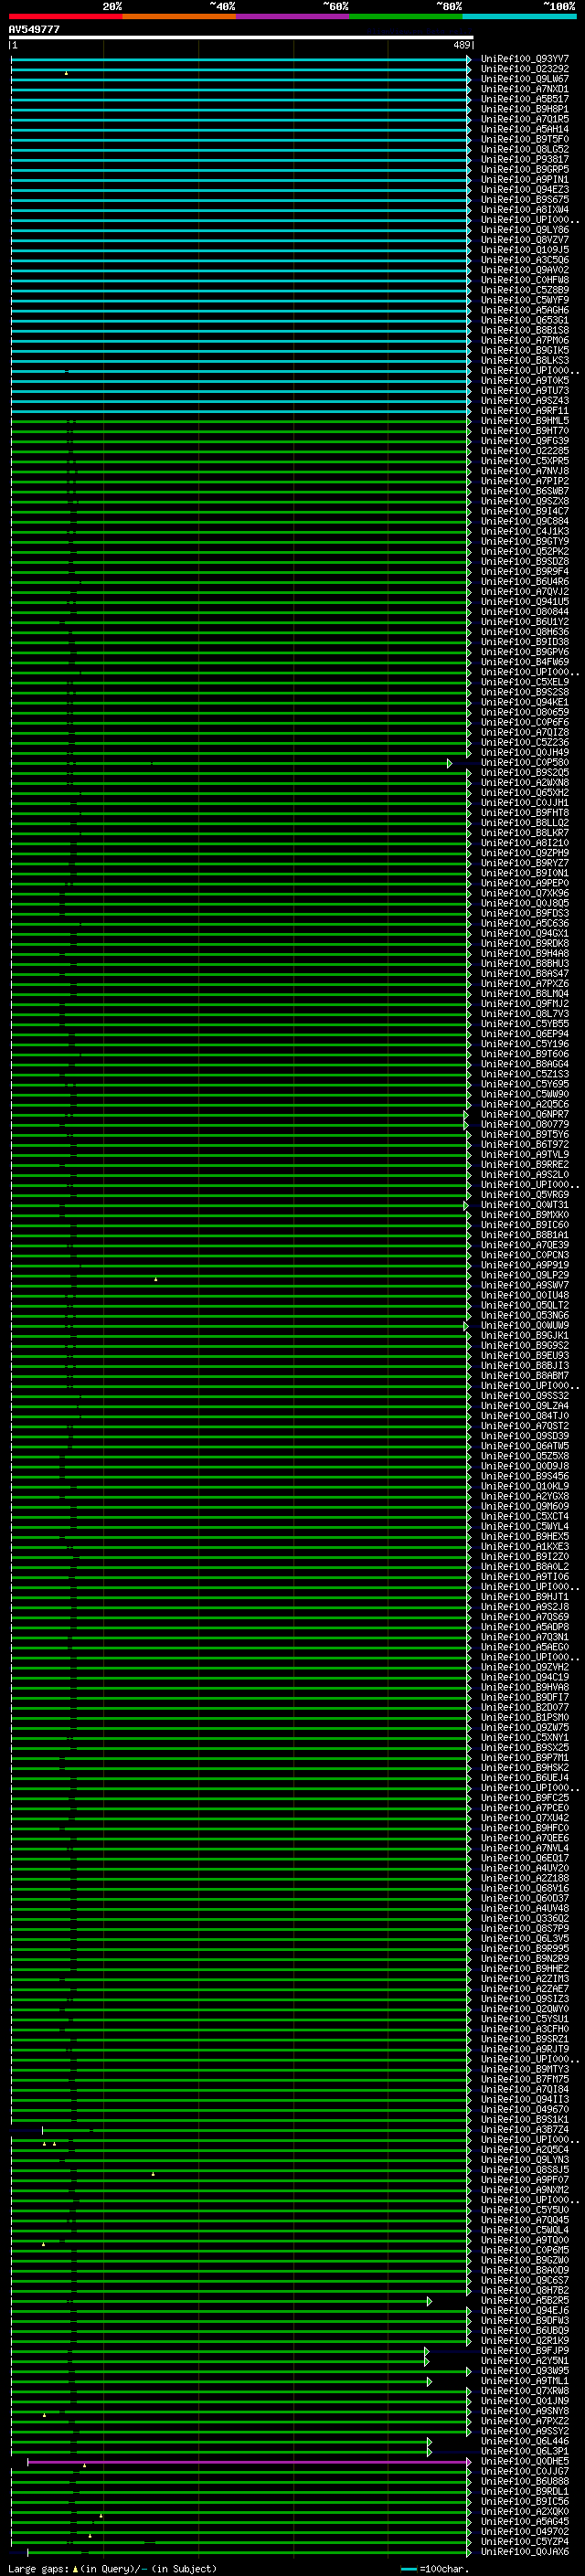This screenshot has width=585, height=2576.
Task: Click the purple ~60% identity legend segment
Action: coord(293,16)
